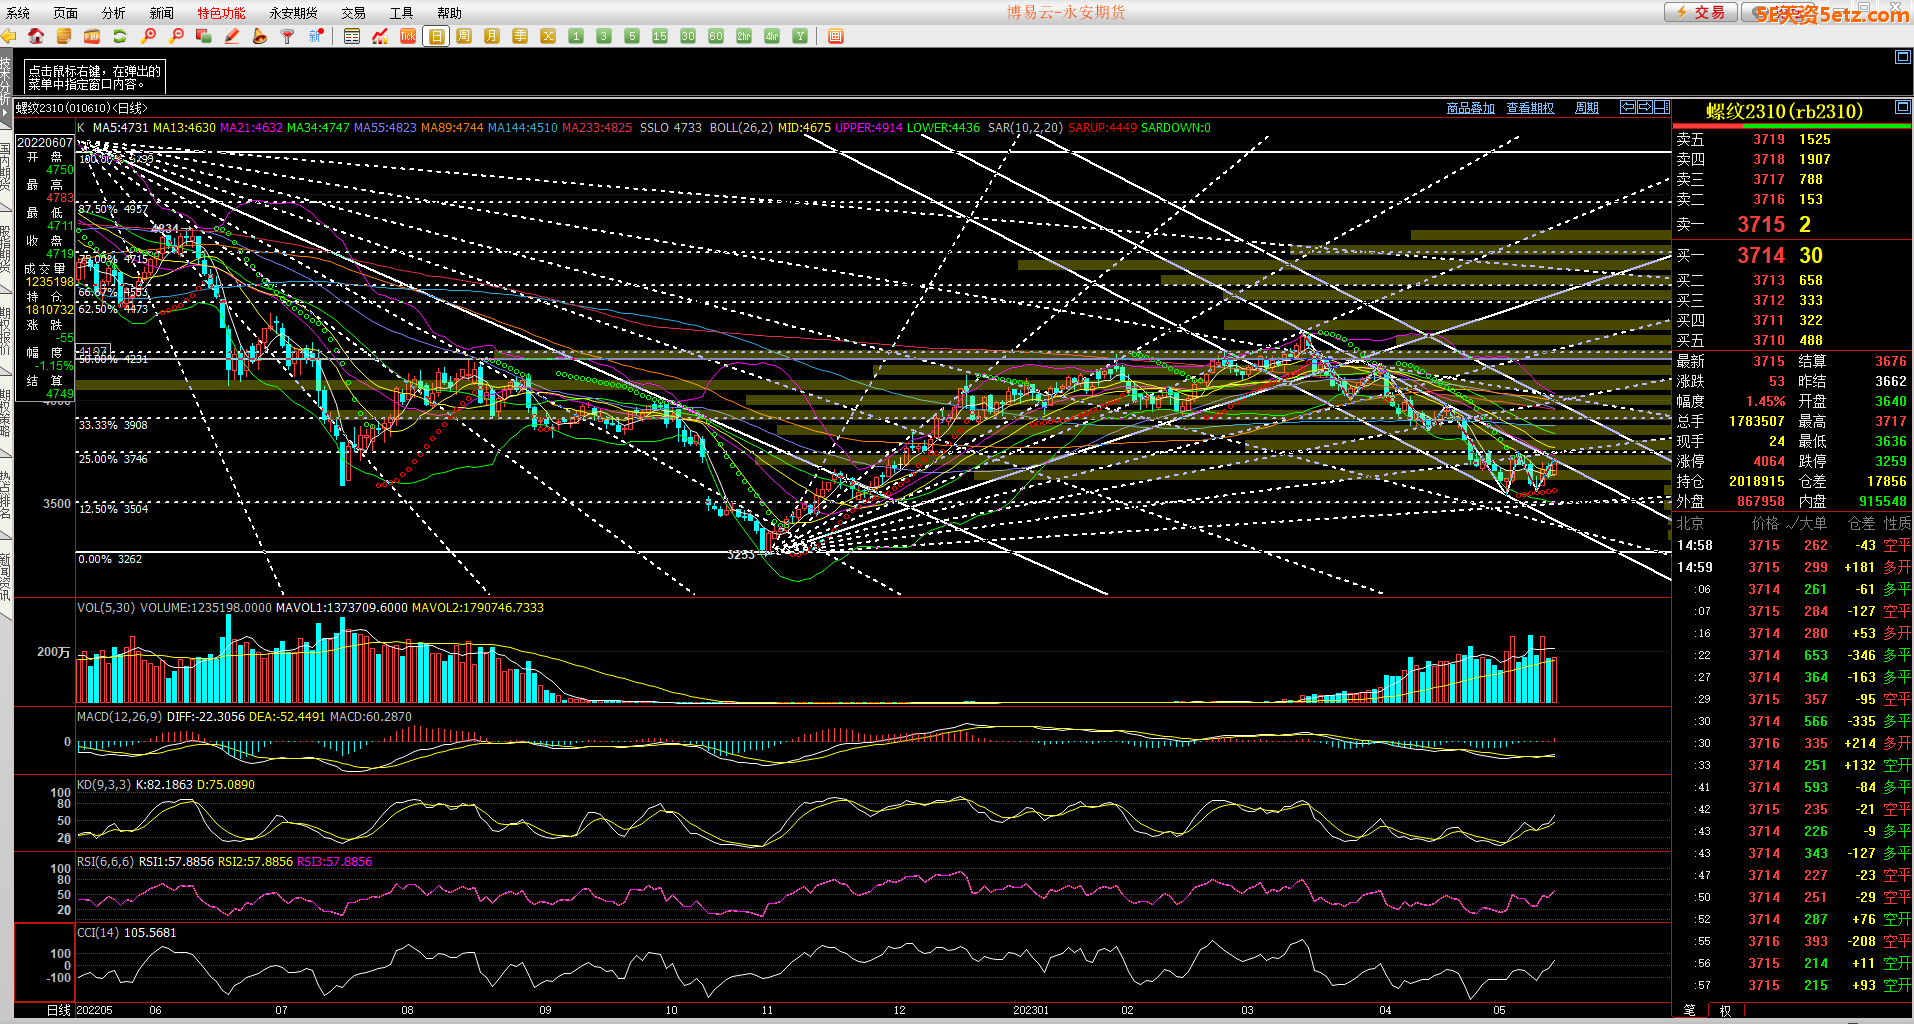Maximize quote panel next to 螺纹2310

1903,107
